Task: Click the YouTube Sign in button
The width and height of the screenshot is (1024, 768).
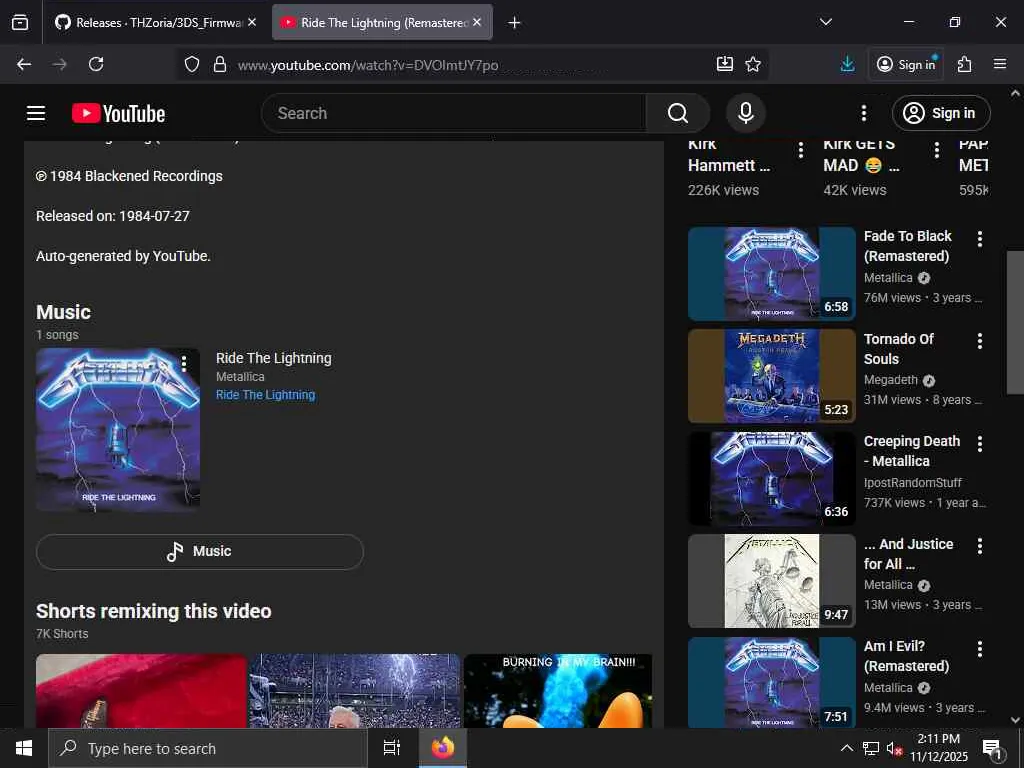Action: (x=941, y=114)
